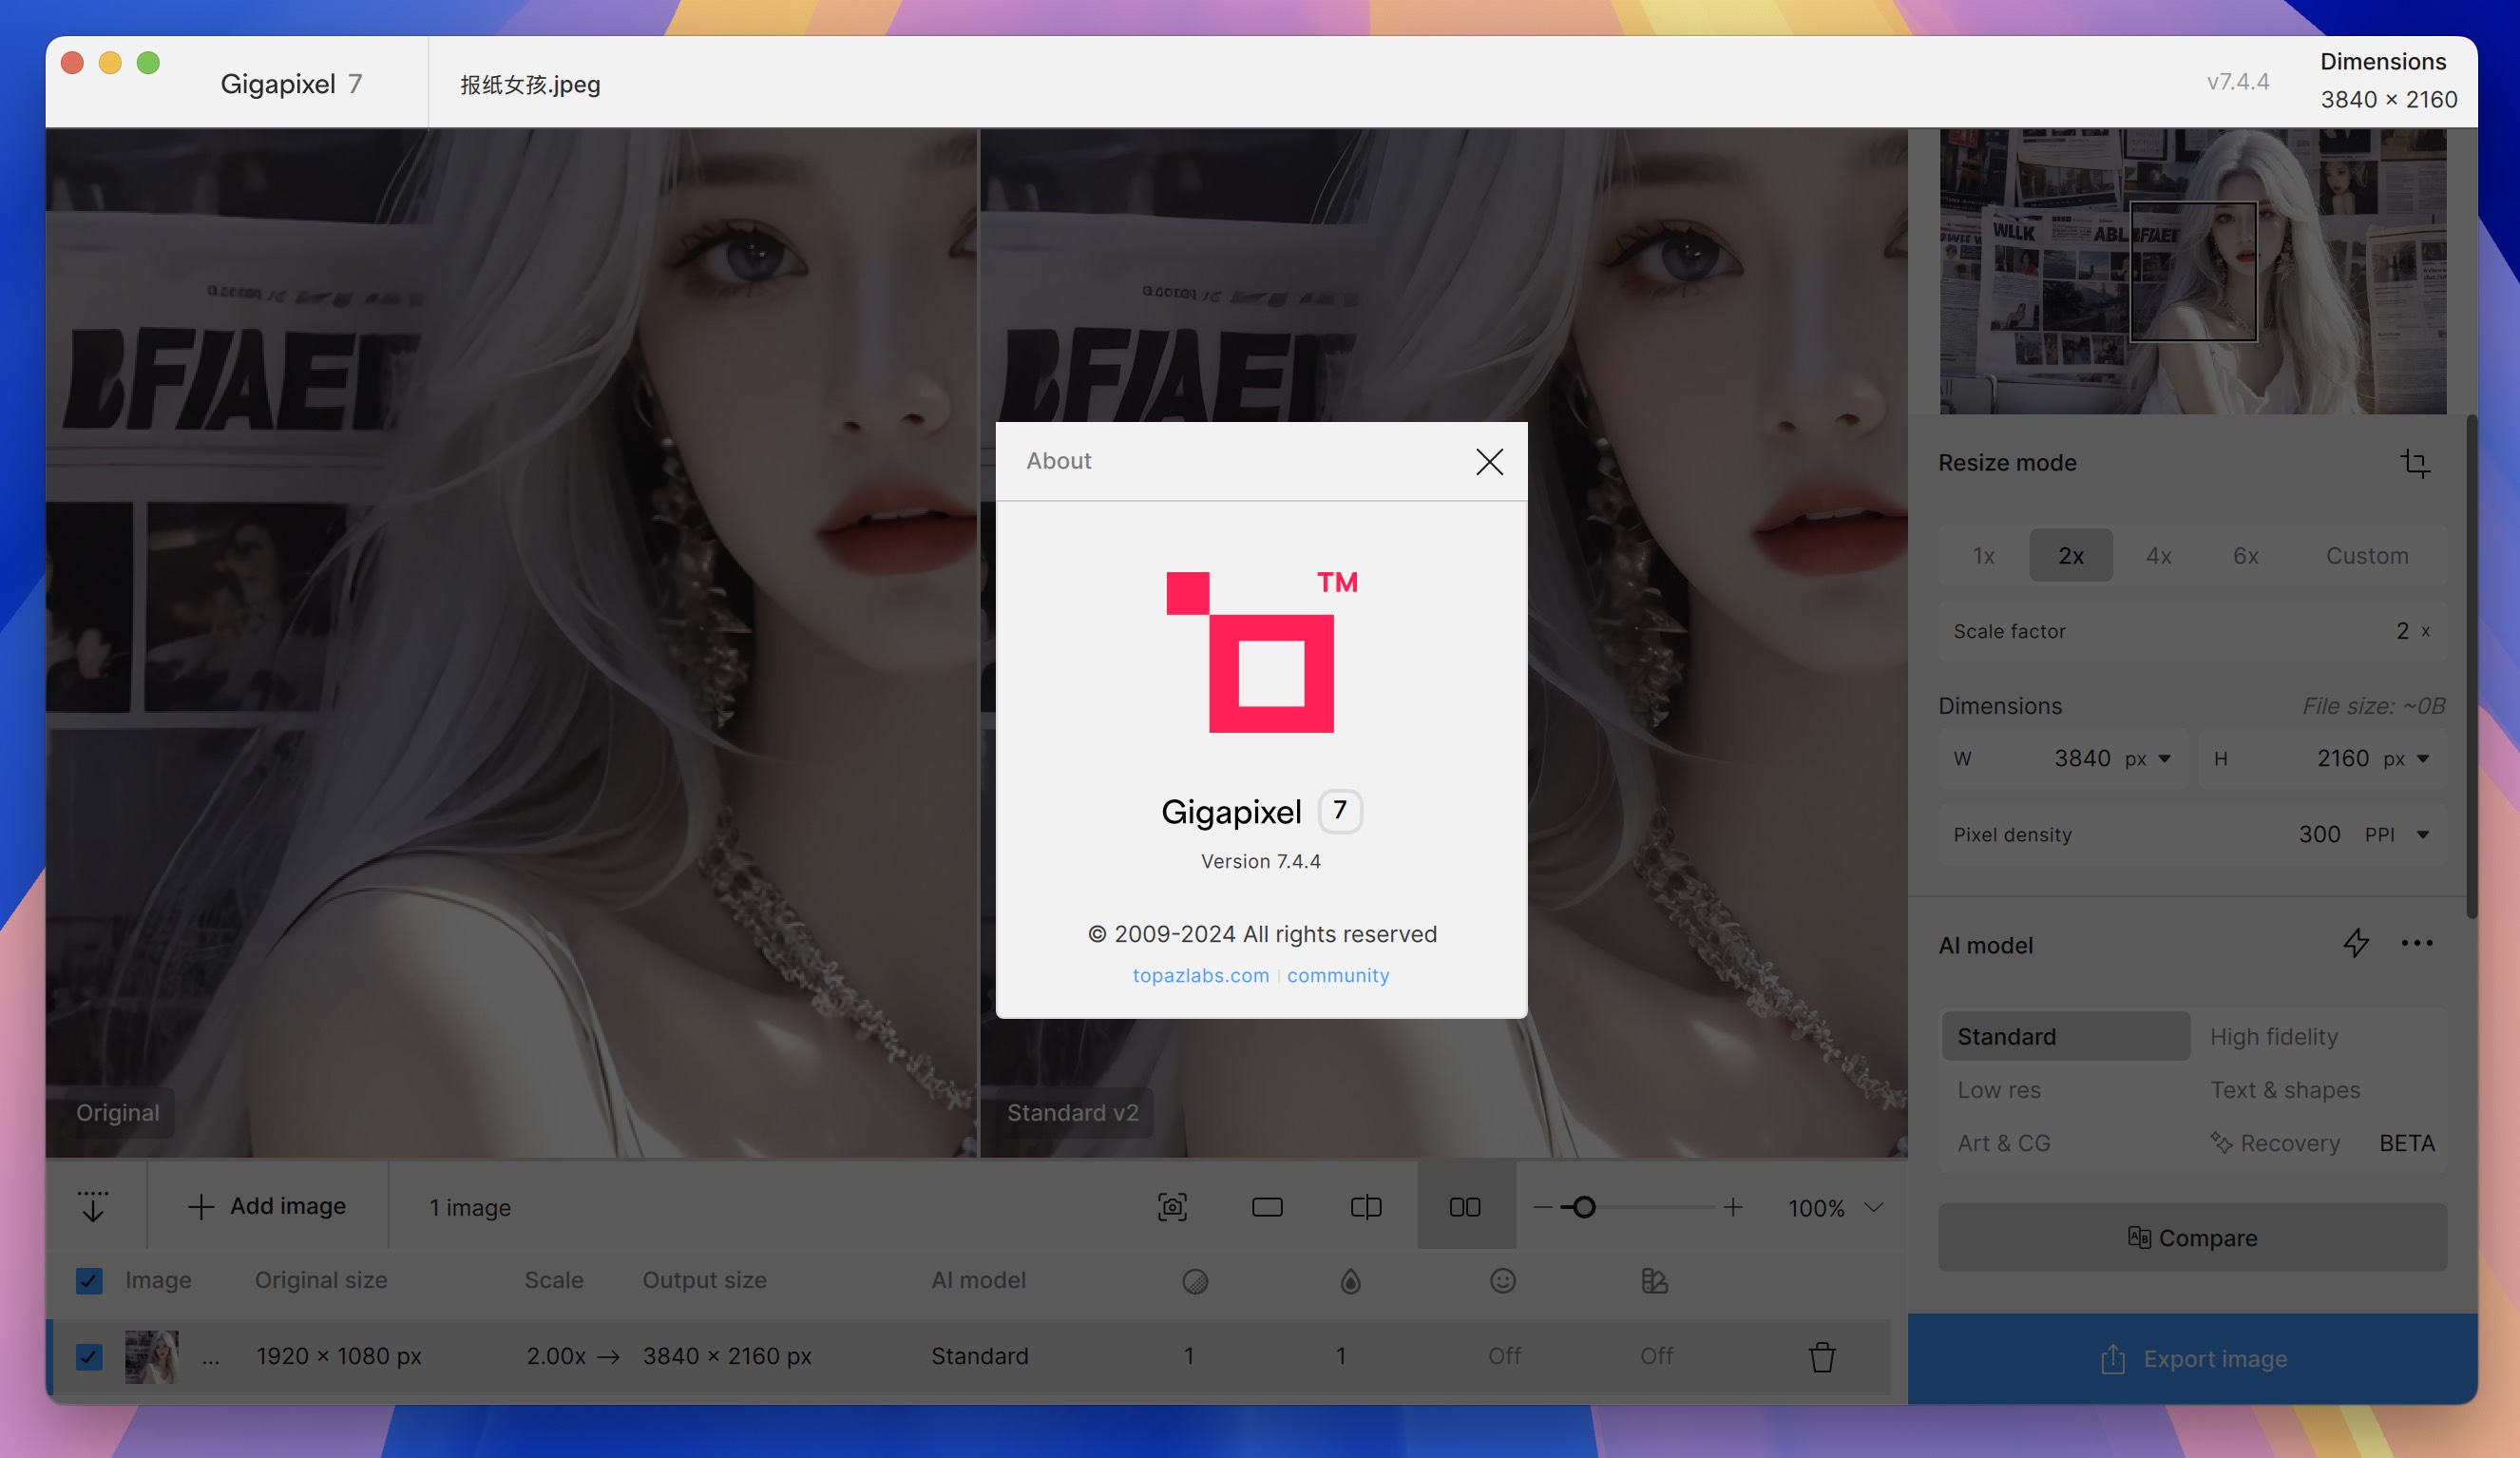Image resolution: width=2520 pixels, height=1458 pixels.
Task: Open the Pixel density PPI unit dropdown
Action: coord(2397,835)
